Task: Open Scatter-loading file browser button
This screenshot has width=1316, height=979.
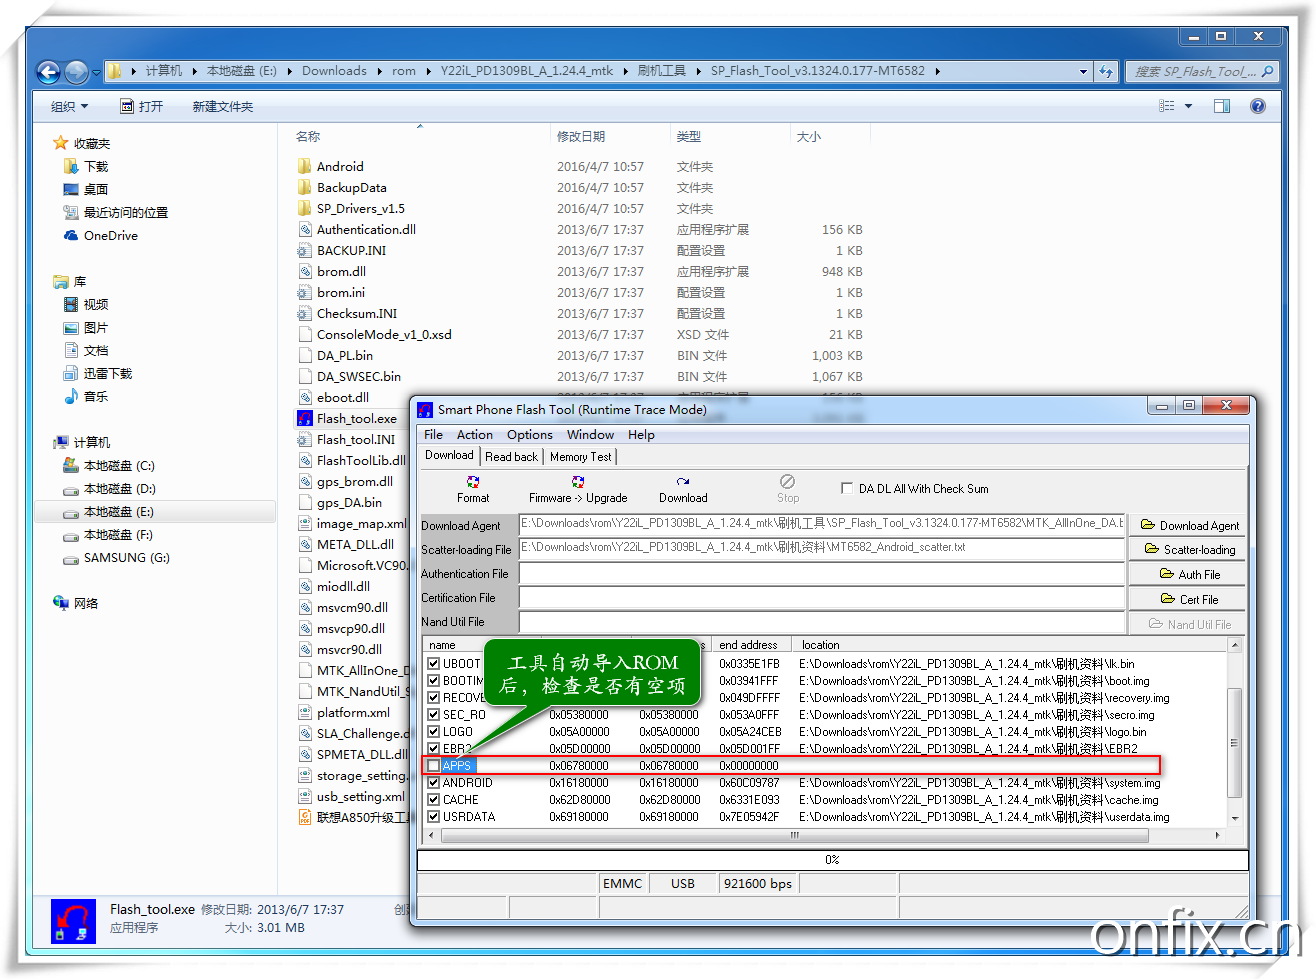Action: (1189, 550)
